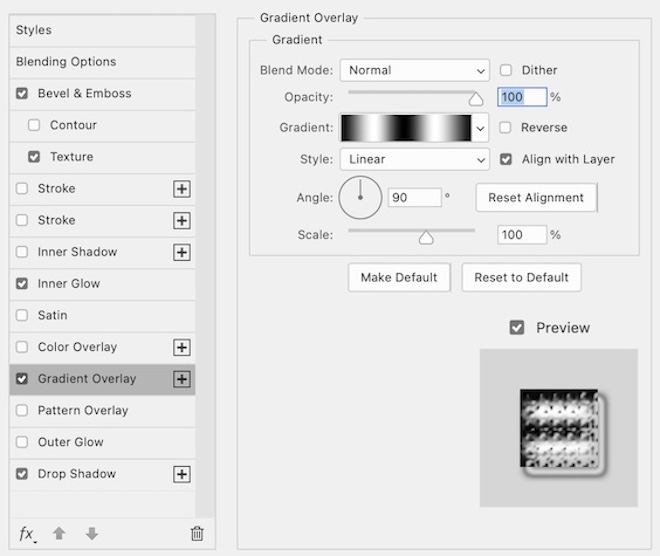Toggle the Reverse gradient checkbox
The height and width of the screenshot is (556, 660).
[x=506, y=128]
